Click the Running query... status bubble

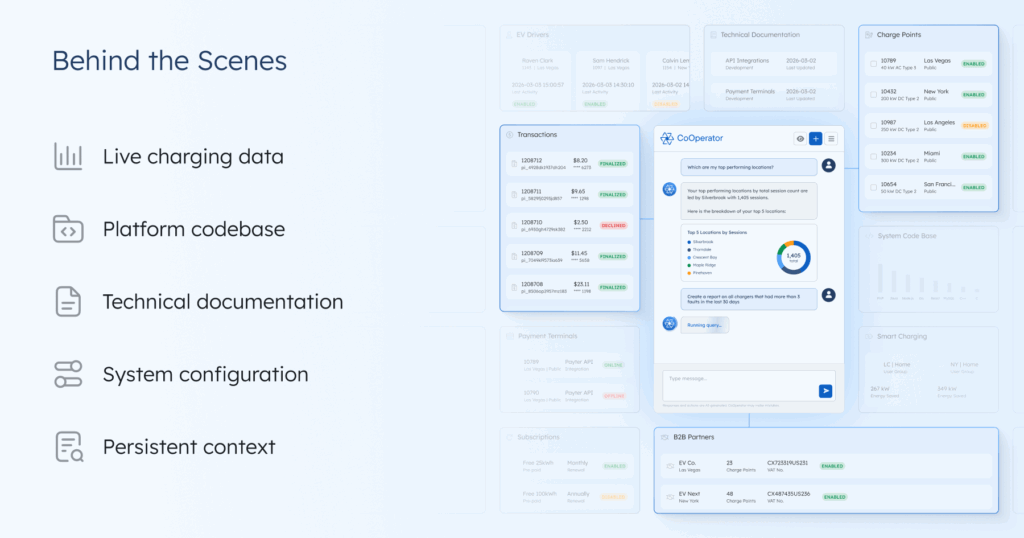[x=705, y=324]
